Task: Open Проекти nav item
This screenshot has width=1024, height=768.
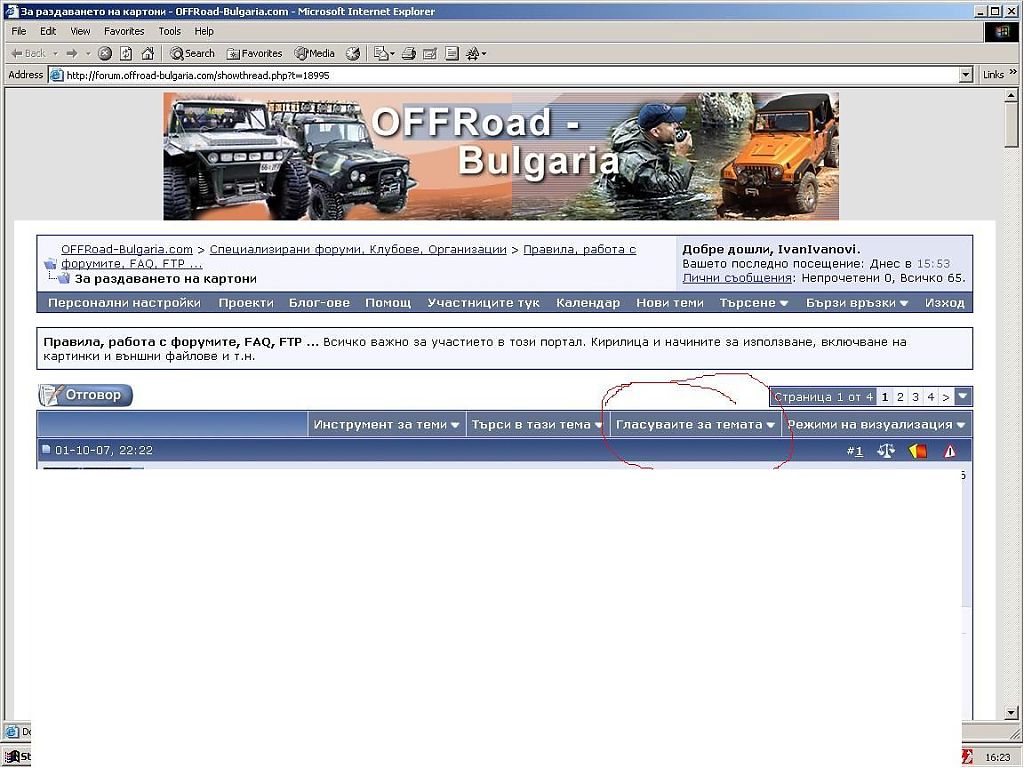Action: (x=246, y=303)
